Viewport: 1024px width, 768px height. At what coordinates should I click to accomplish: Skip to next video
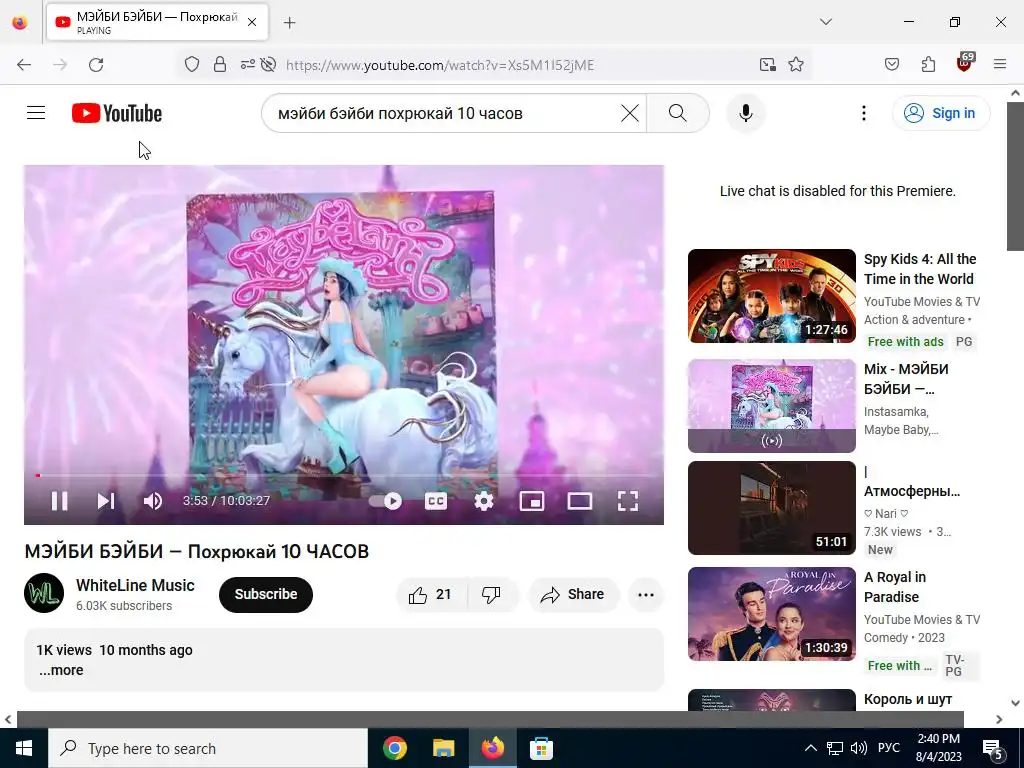[106, 501]
